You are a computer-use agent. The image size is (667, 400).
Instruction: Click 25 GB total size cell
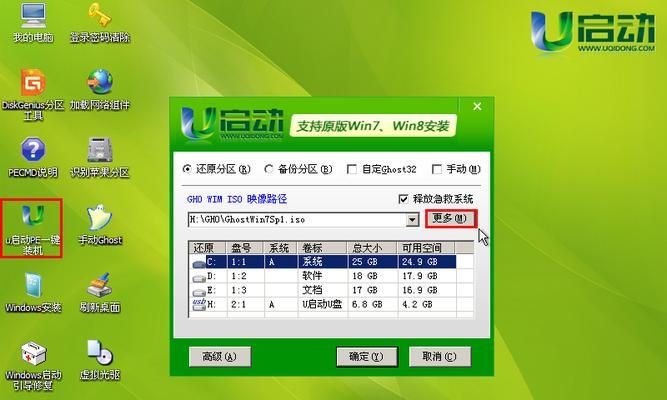pyautogui.click(x=365, y=262)
